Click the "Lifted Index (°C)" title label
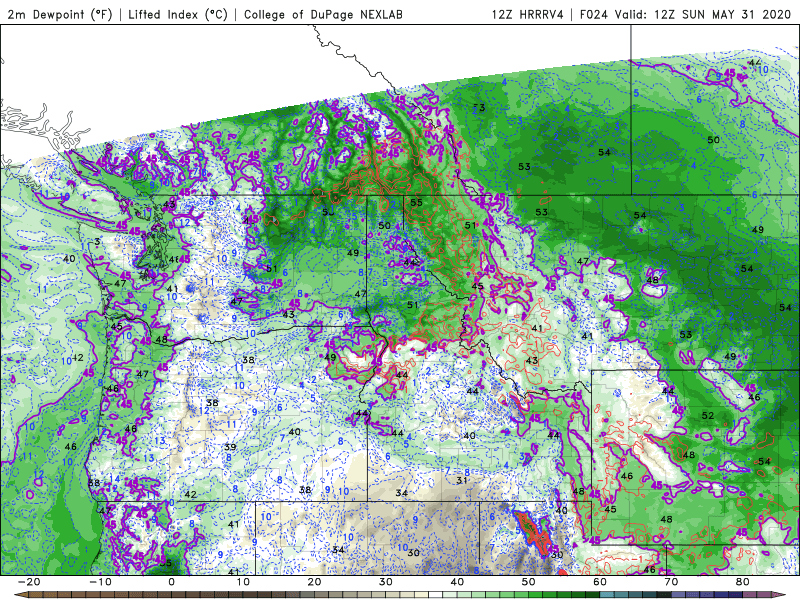This screenshot has width=800, height=600. pyautogui.click(x=178, y=14)
